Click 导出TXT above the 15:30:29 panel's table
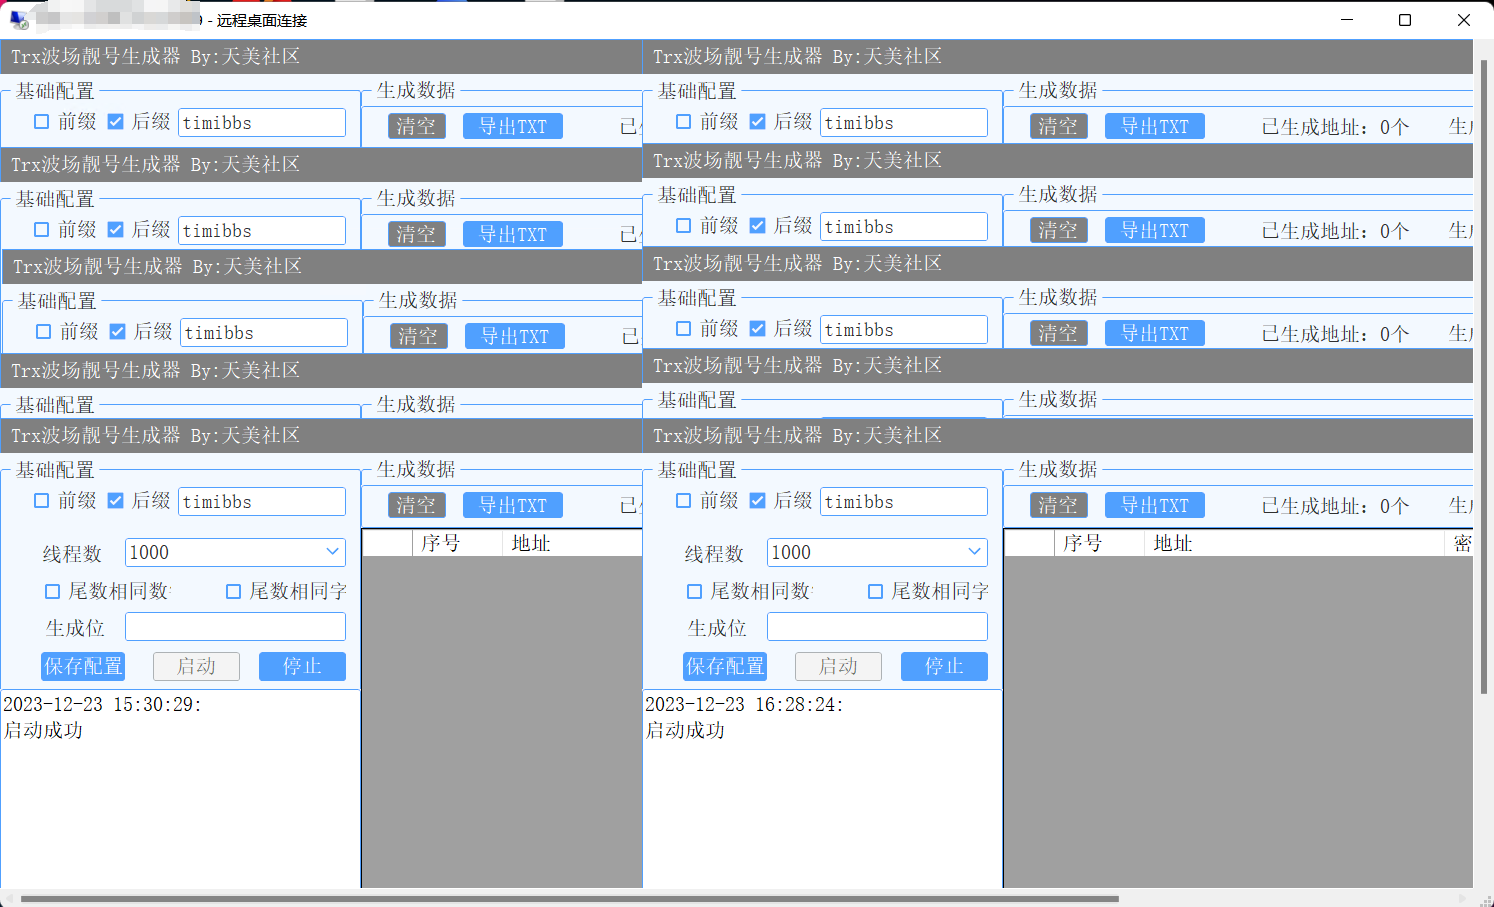Image resolution: width=1494 pixels, height=907 pixels. 513,505
